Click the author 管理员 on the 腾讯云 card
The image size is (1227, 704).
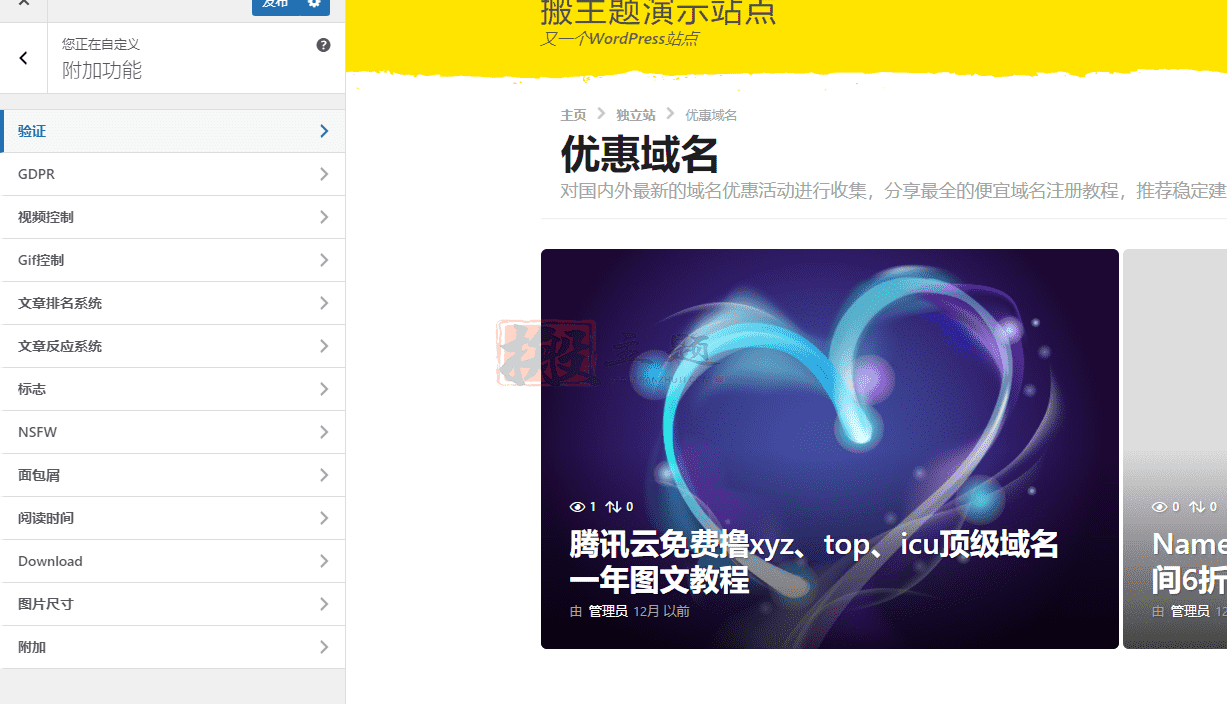click(x=608, y=611)
